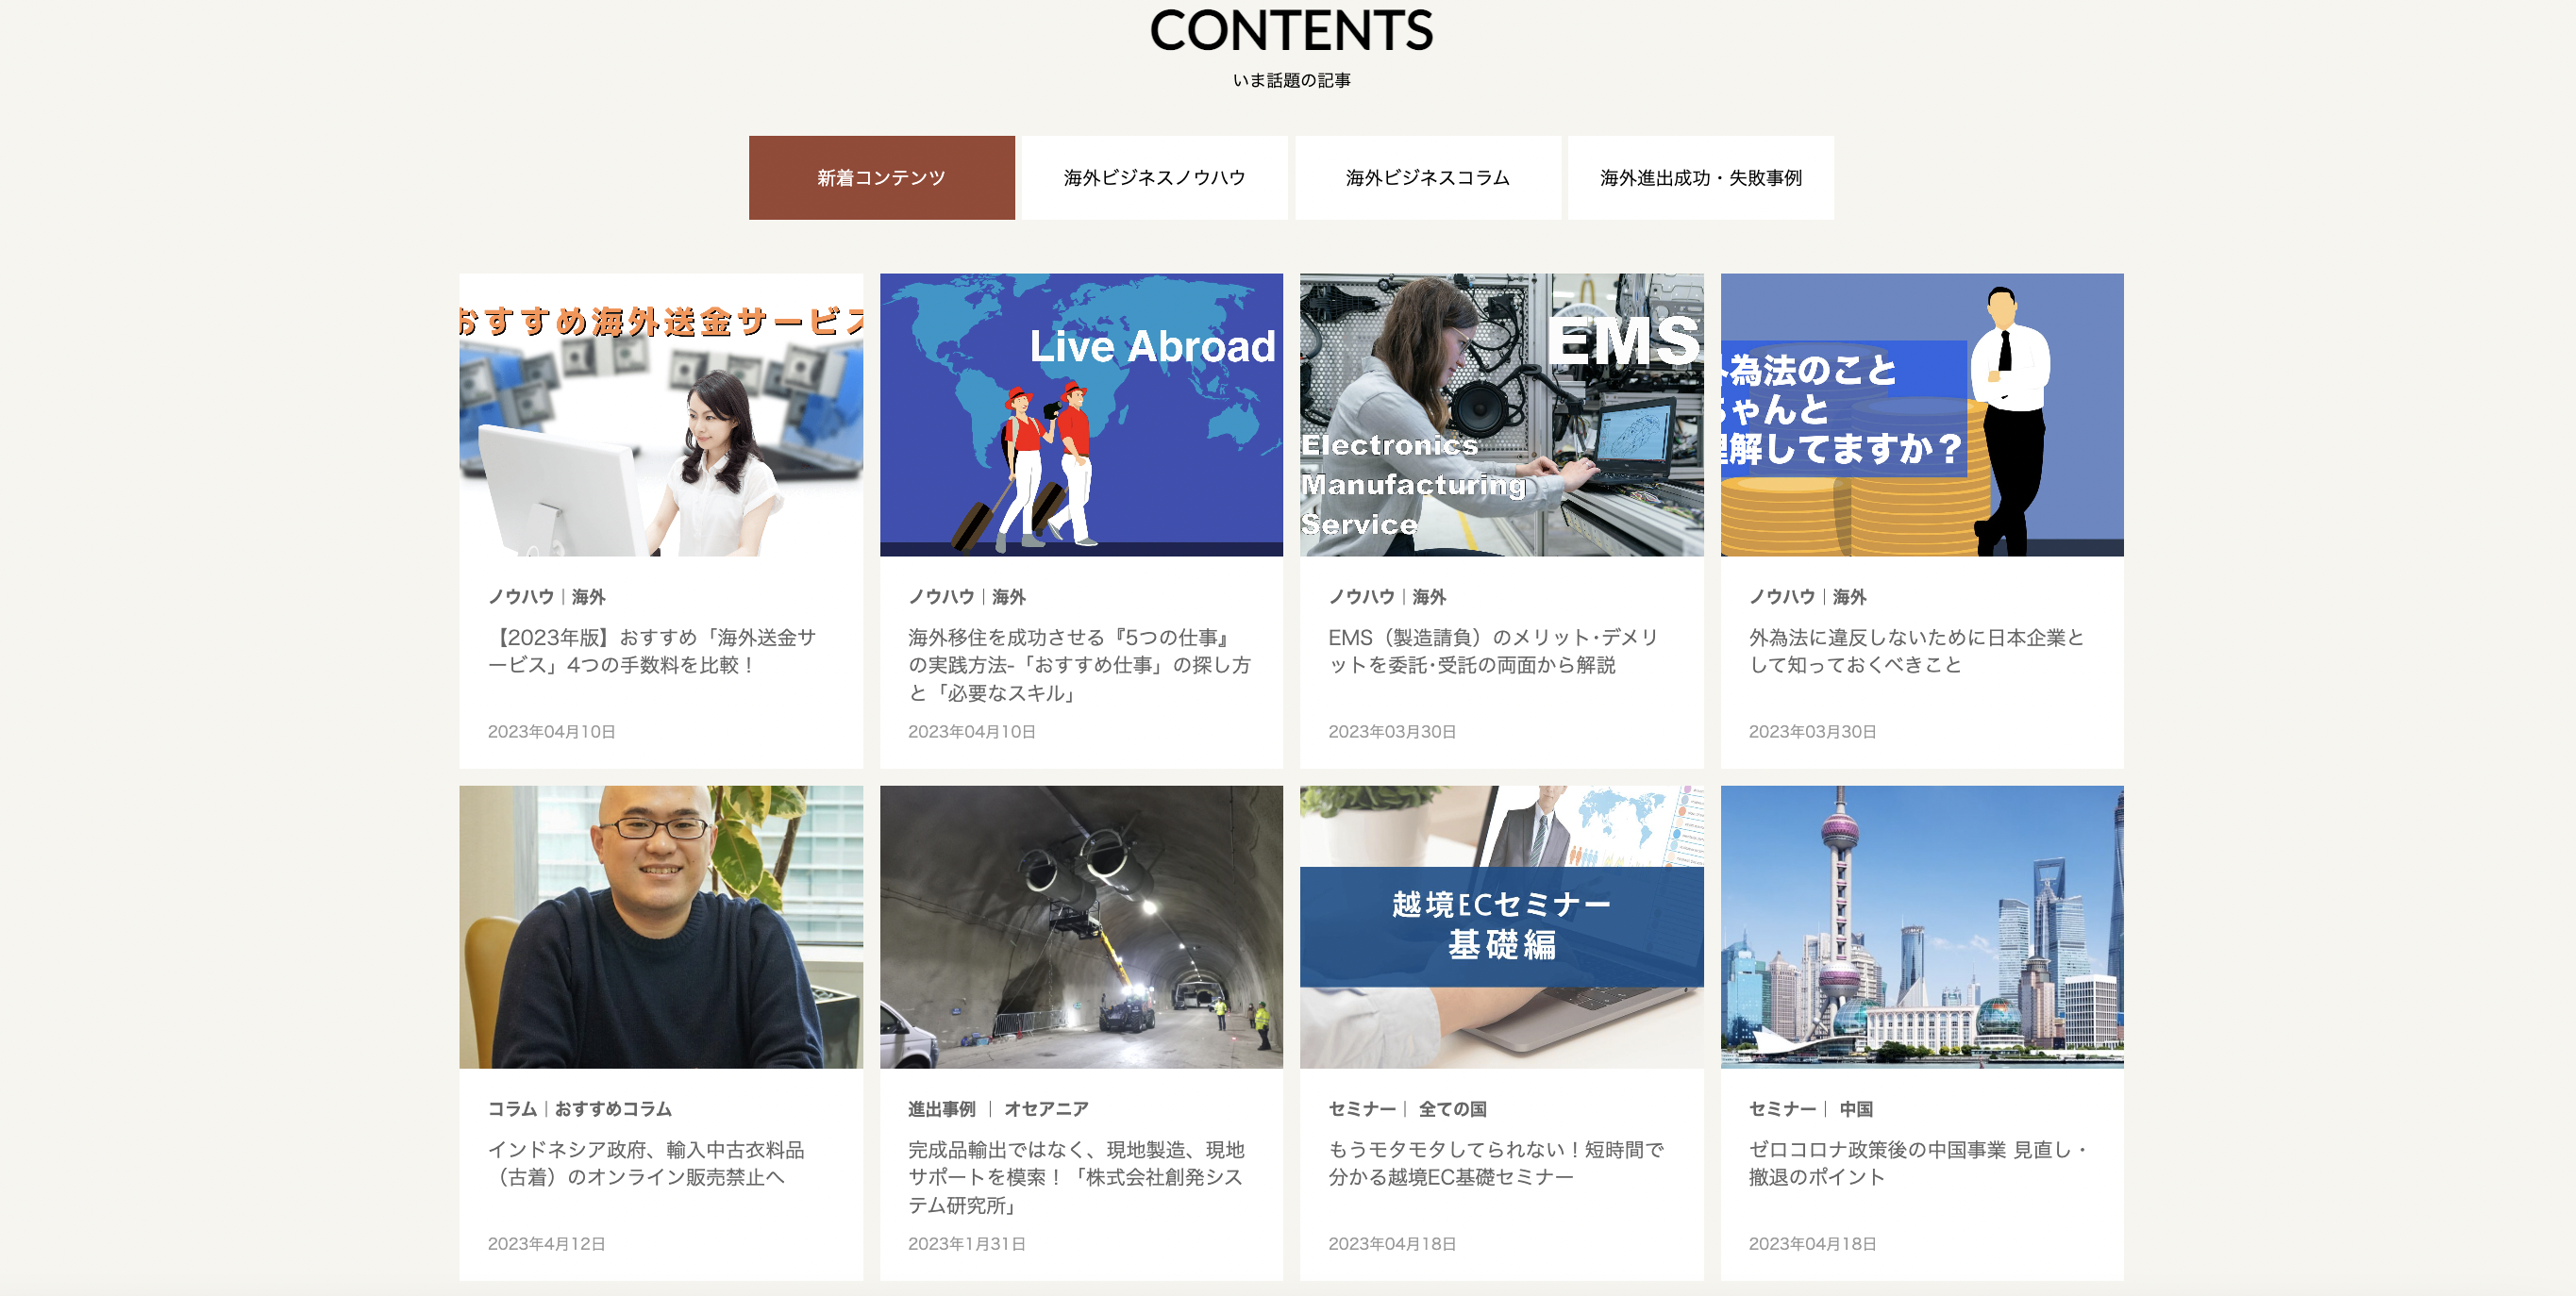This screenshot has height=1296, width=2576.
Task: Click date 2023年04月18日 on 越境EC card
Action: [x=1392, y=1244]
